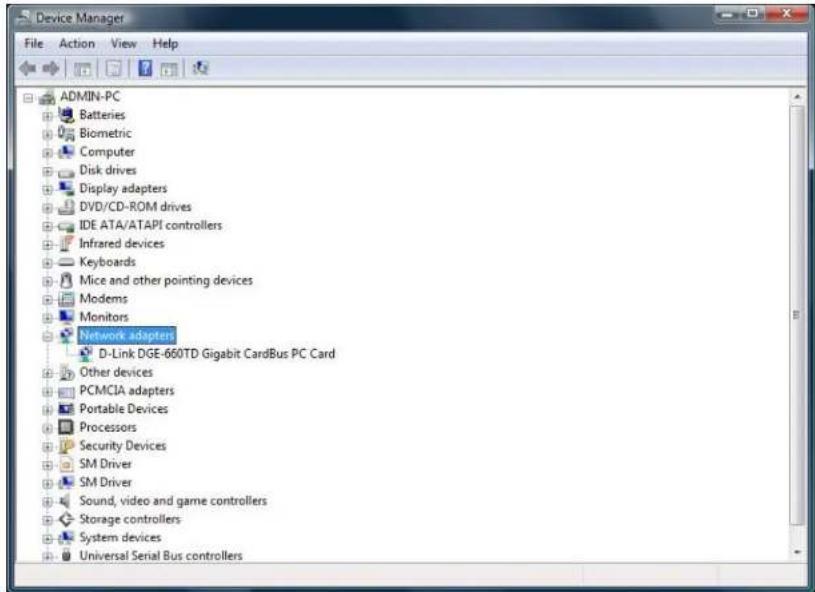Screen dimensions: 815x592
Task: Click the ADMIN-PC computer icon
Action: click(x=47, y=97)
